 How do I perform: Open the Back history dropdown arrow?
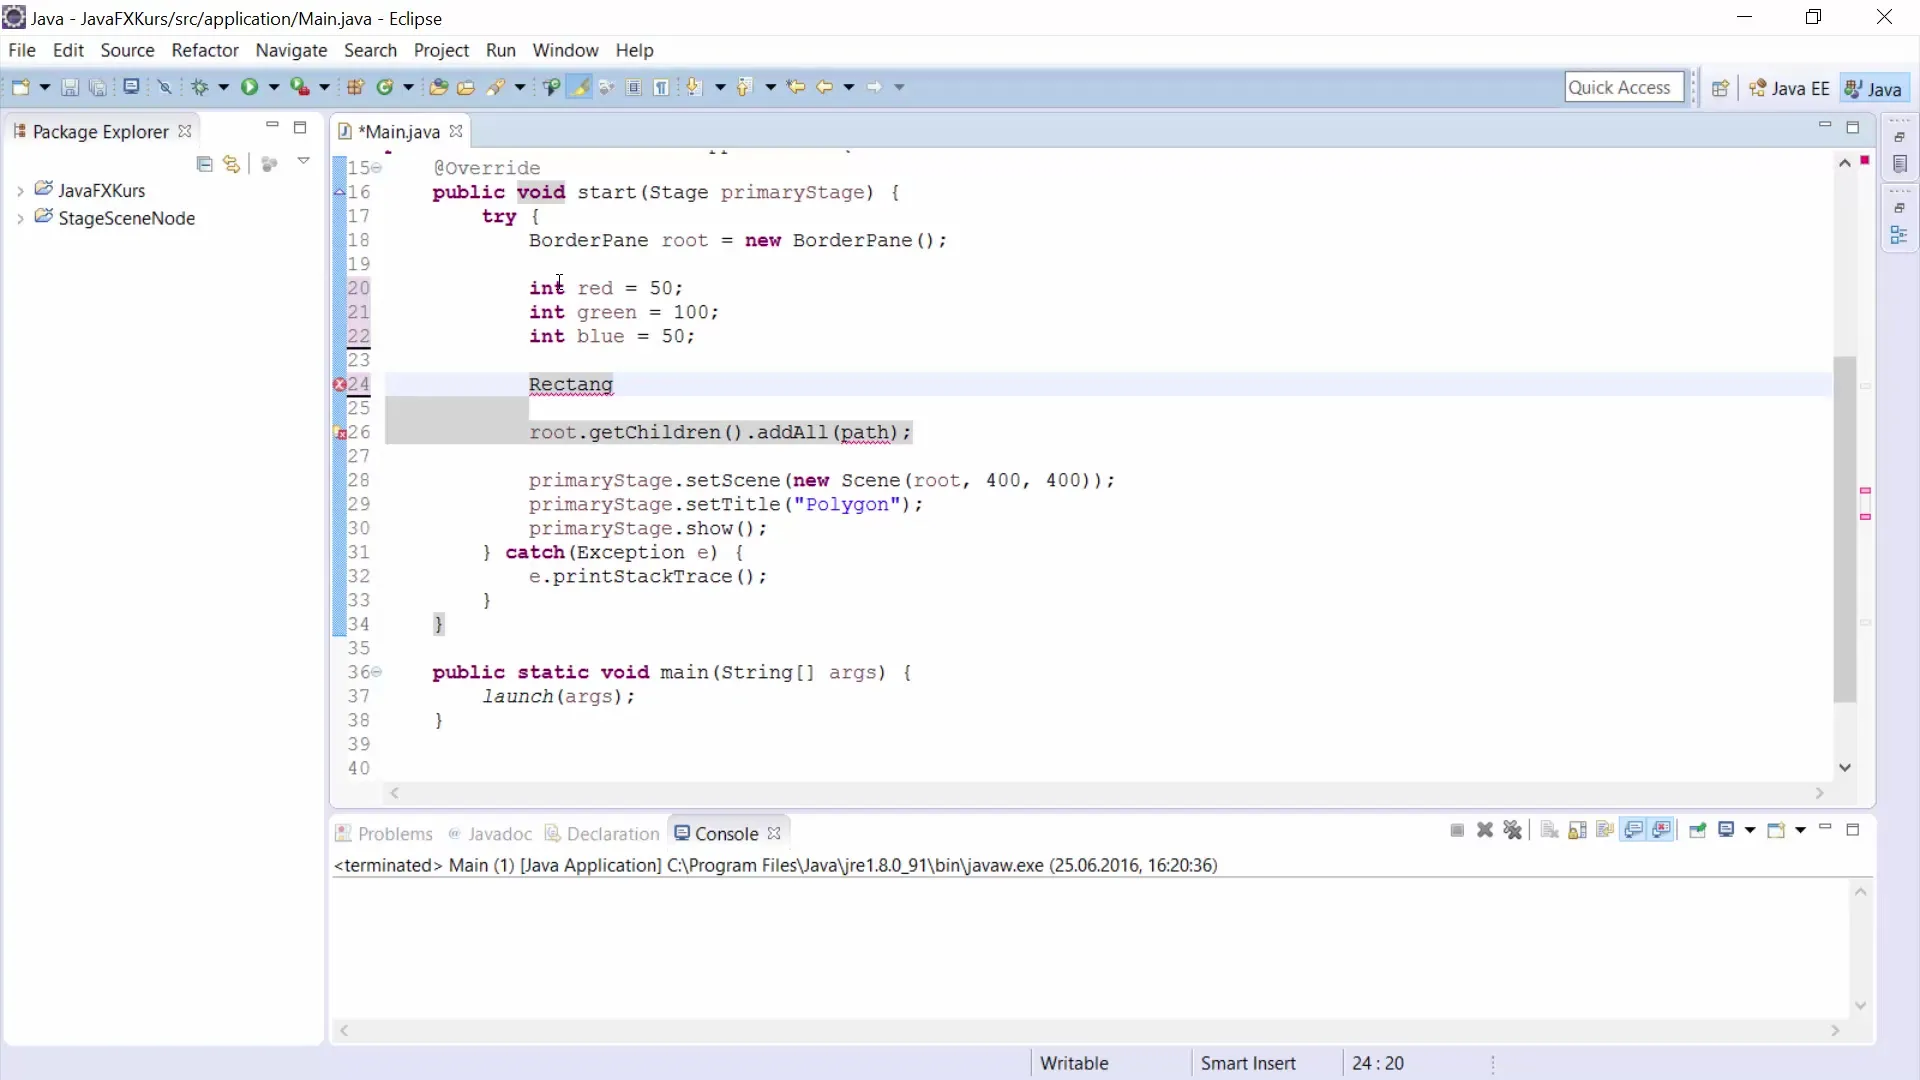pyautogui.click(x=848, y=87)
